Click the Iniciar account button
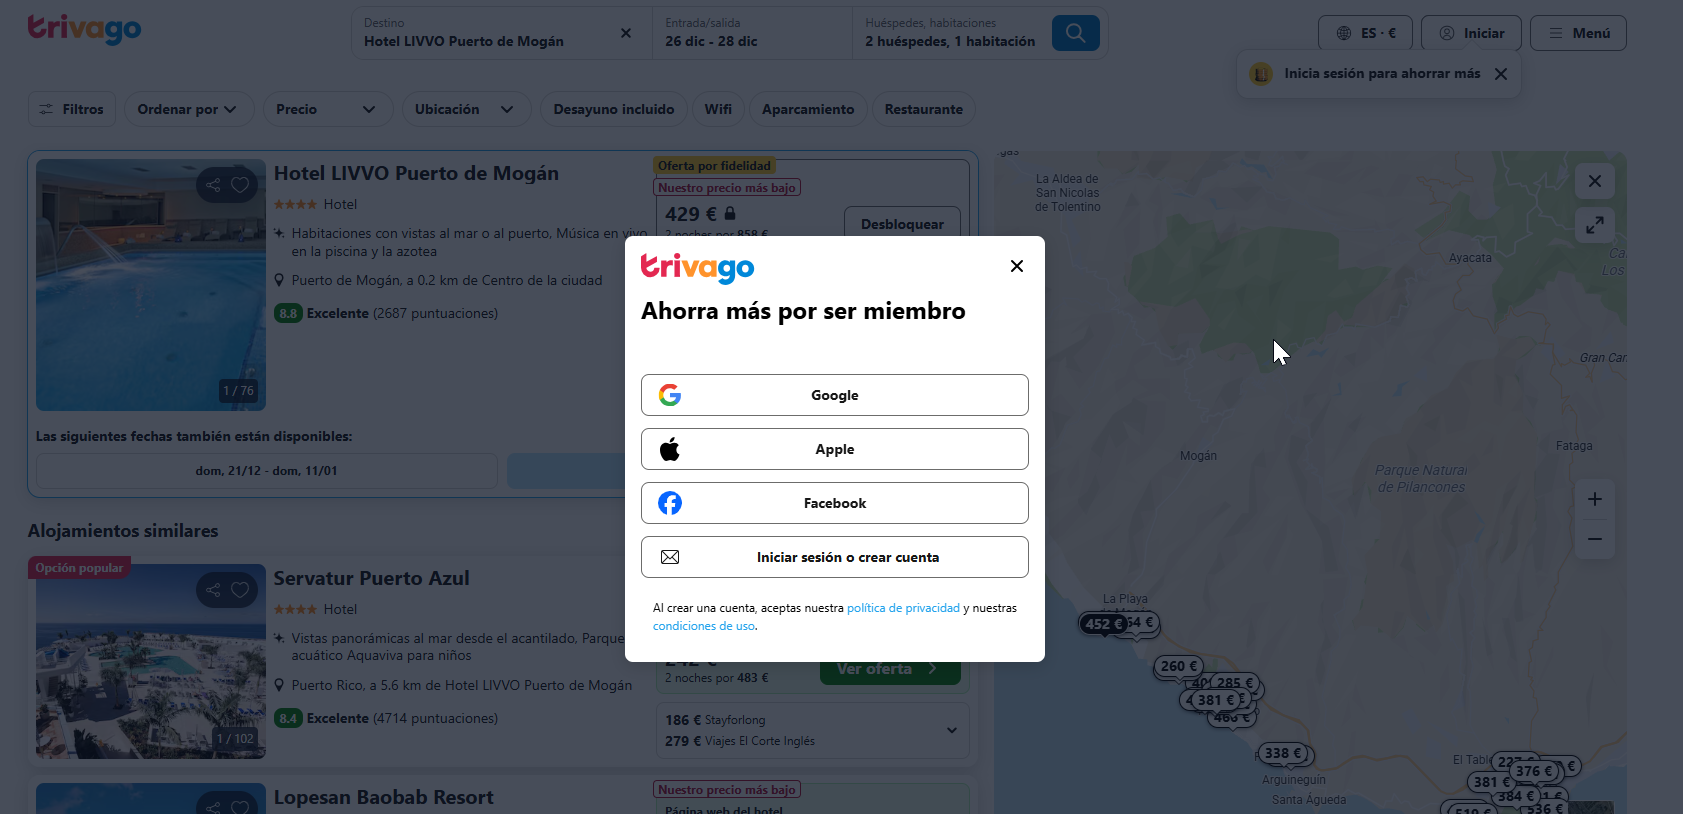This screenshot has height=814, width=1683. coord(1471,33)
